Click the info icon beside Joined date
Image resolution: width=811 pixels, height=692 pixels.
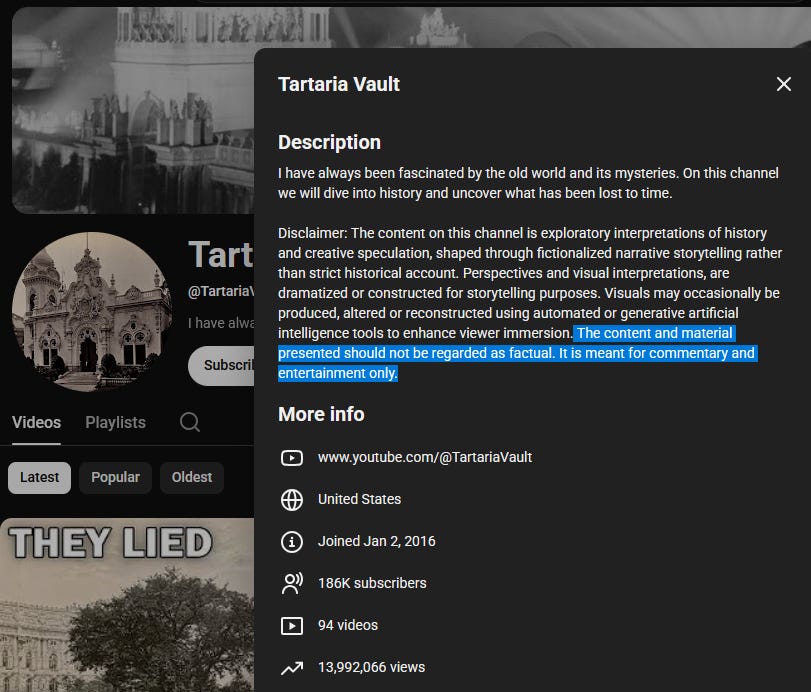292,541
